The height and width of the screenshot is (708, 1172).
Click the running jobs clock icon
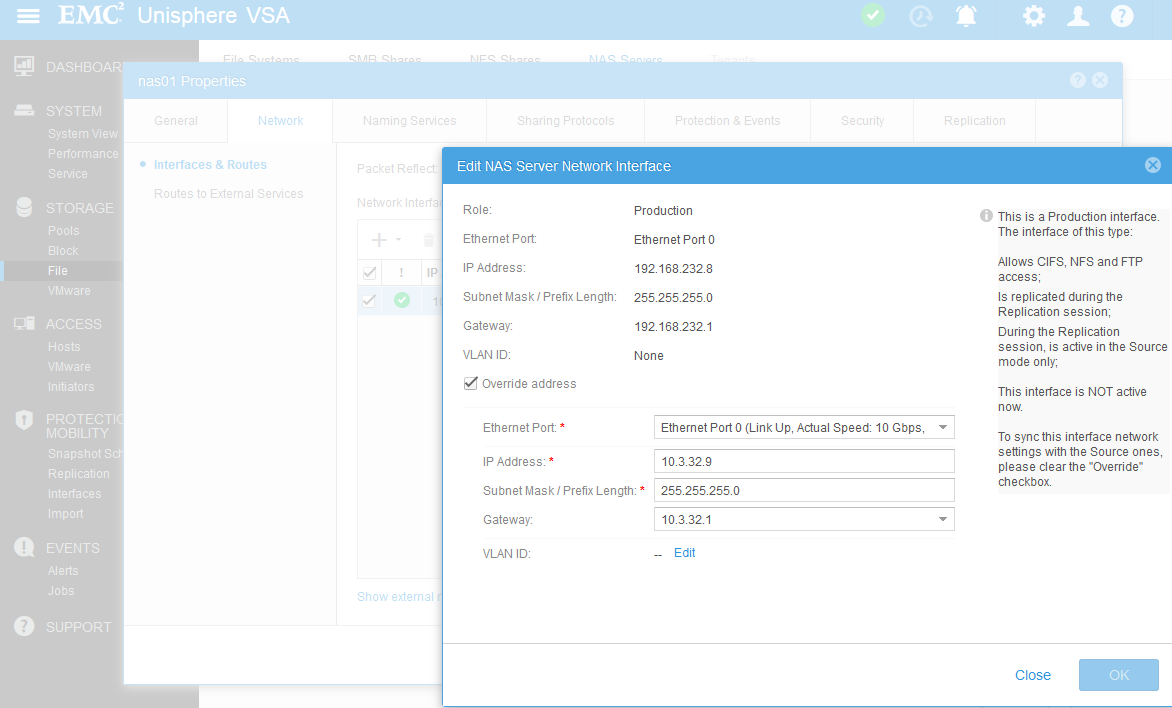[x=920, y=16]
